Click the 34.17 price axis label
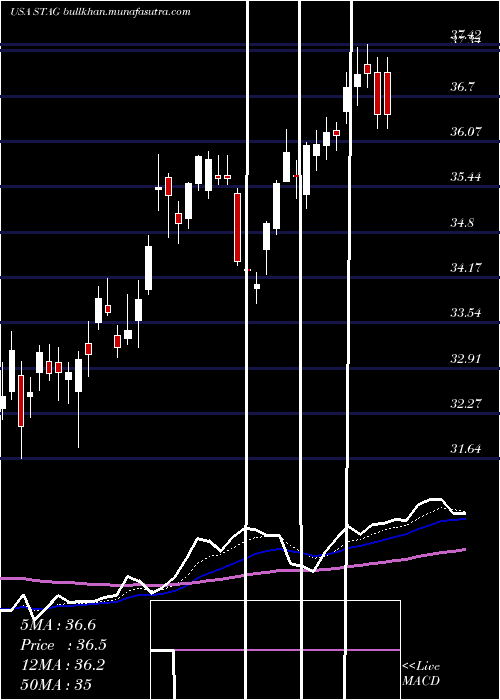500x700 pixels. [466, 267]
